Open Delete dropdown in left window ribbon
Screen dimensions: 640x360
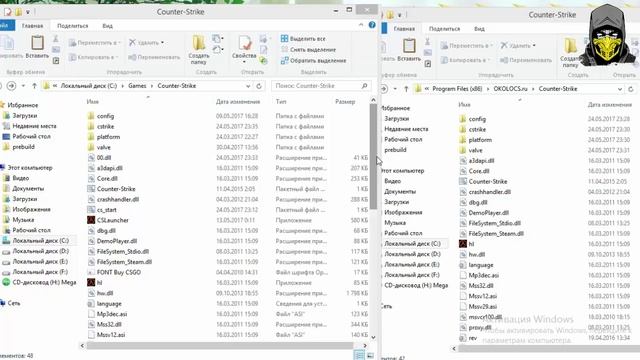(147, 42)
